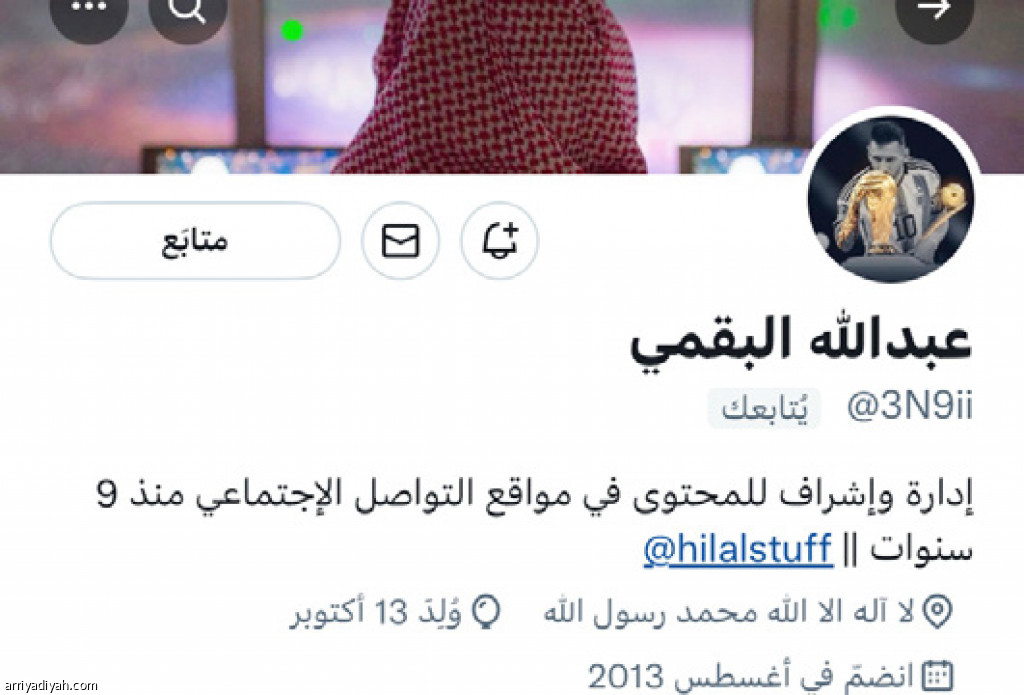Click the location text لا آله الا الله
1024x695 pixels.
pyautogui.click(x=729, y=612)
